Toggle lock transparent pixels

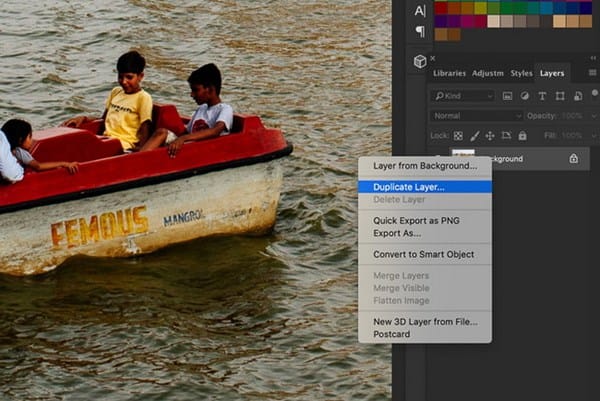coord(458,135)
